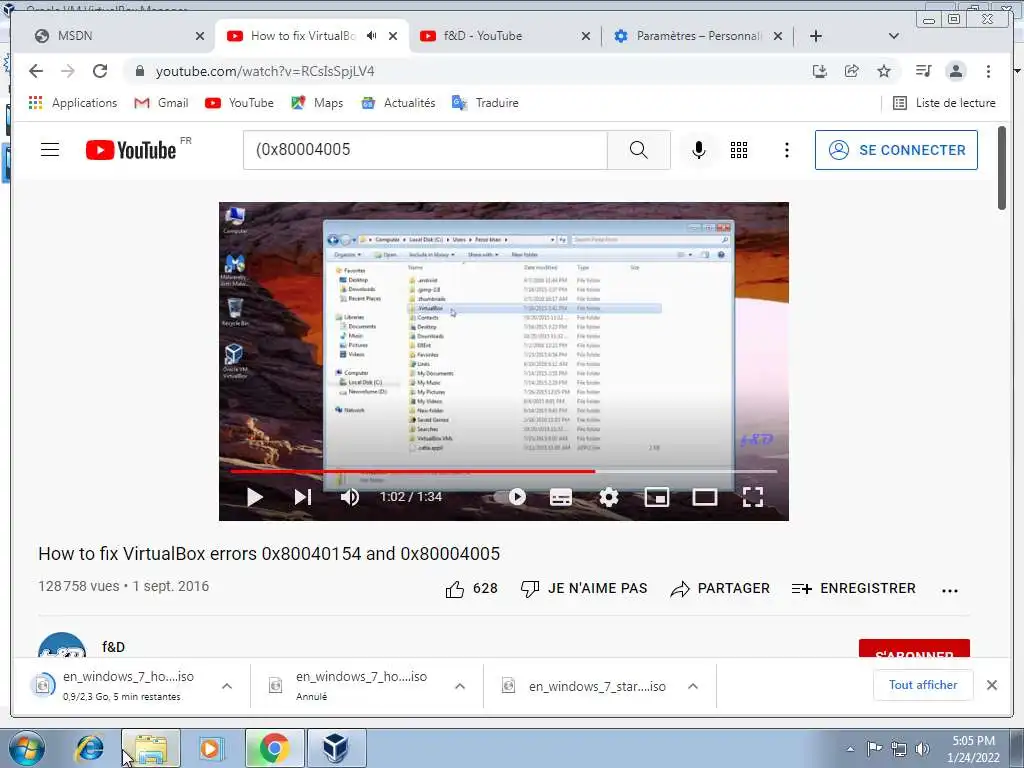Open VirtualBox from the taskbar

click(336, 748)
